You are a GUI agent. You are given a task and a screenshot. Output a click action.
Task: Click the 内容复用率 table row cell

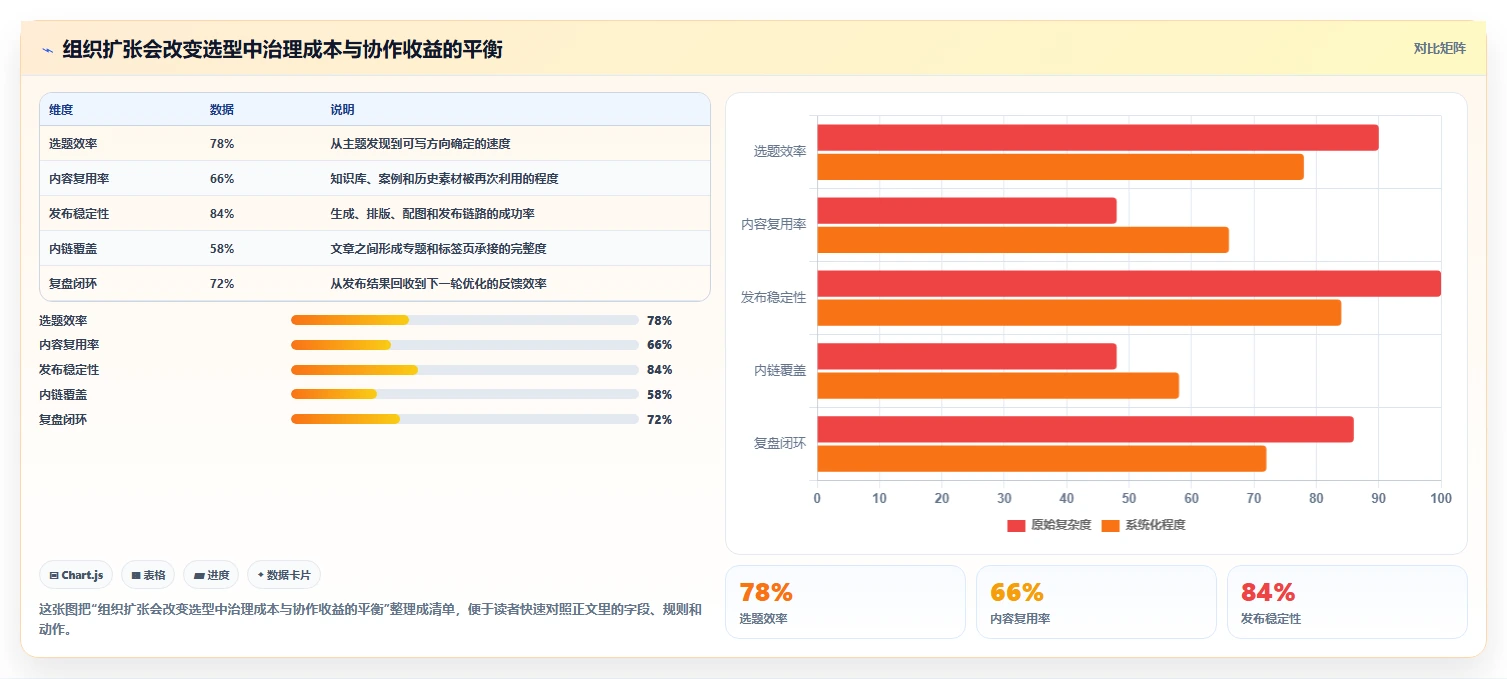[79, 179]
